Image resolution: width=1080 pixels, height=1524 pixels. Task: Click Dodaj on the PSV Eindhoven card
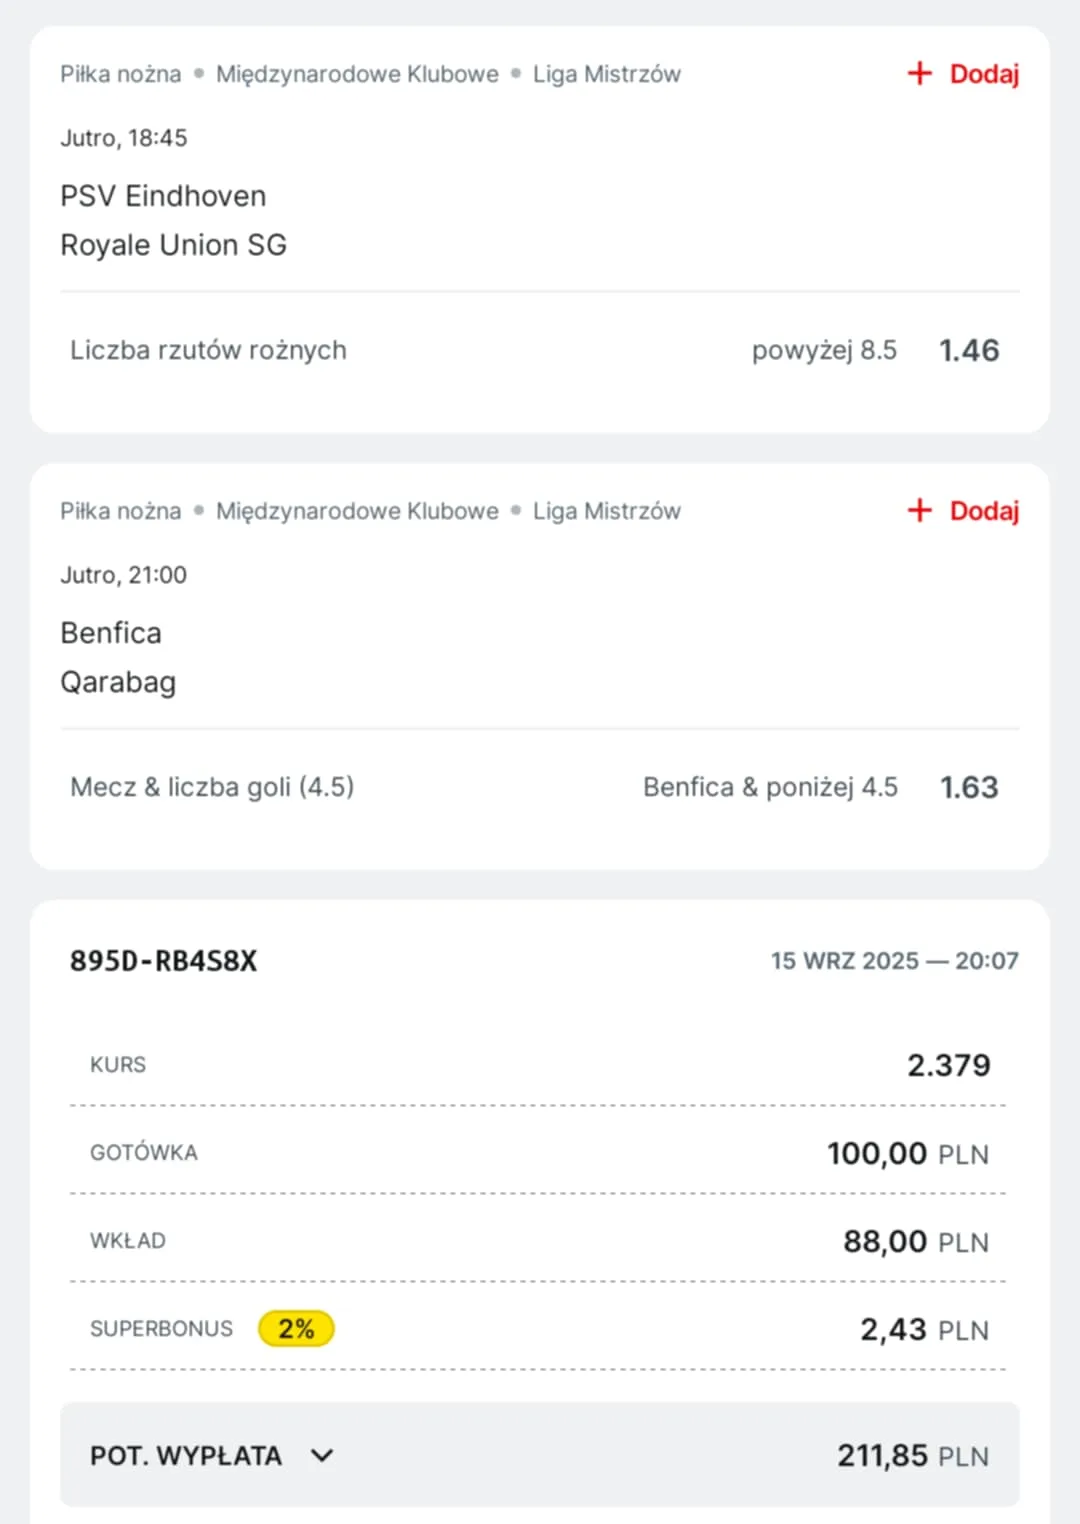pos(984,73)
